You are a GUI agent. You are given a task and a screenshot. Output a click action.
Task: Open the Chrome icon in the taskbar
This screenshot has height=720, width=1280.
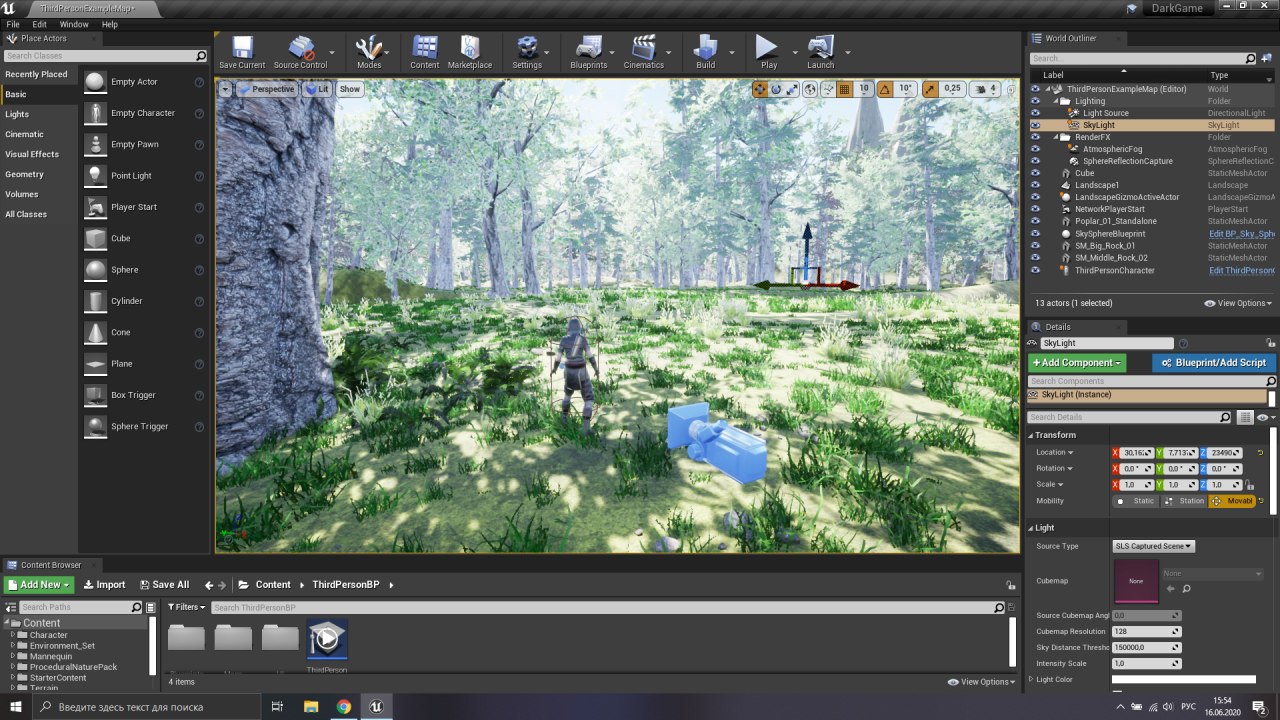(x=343, y=706)
